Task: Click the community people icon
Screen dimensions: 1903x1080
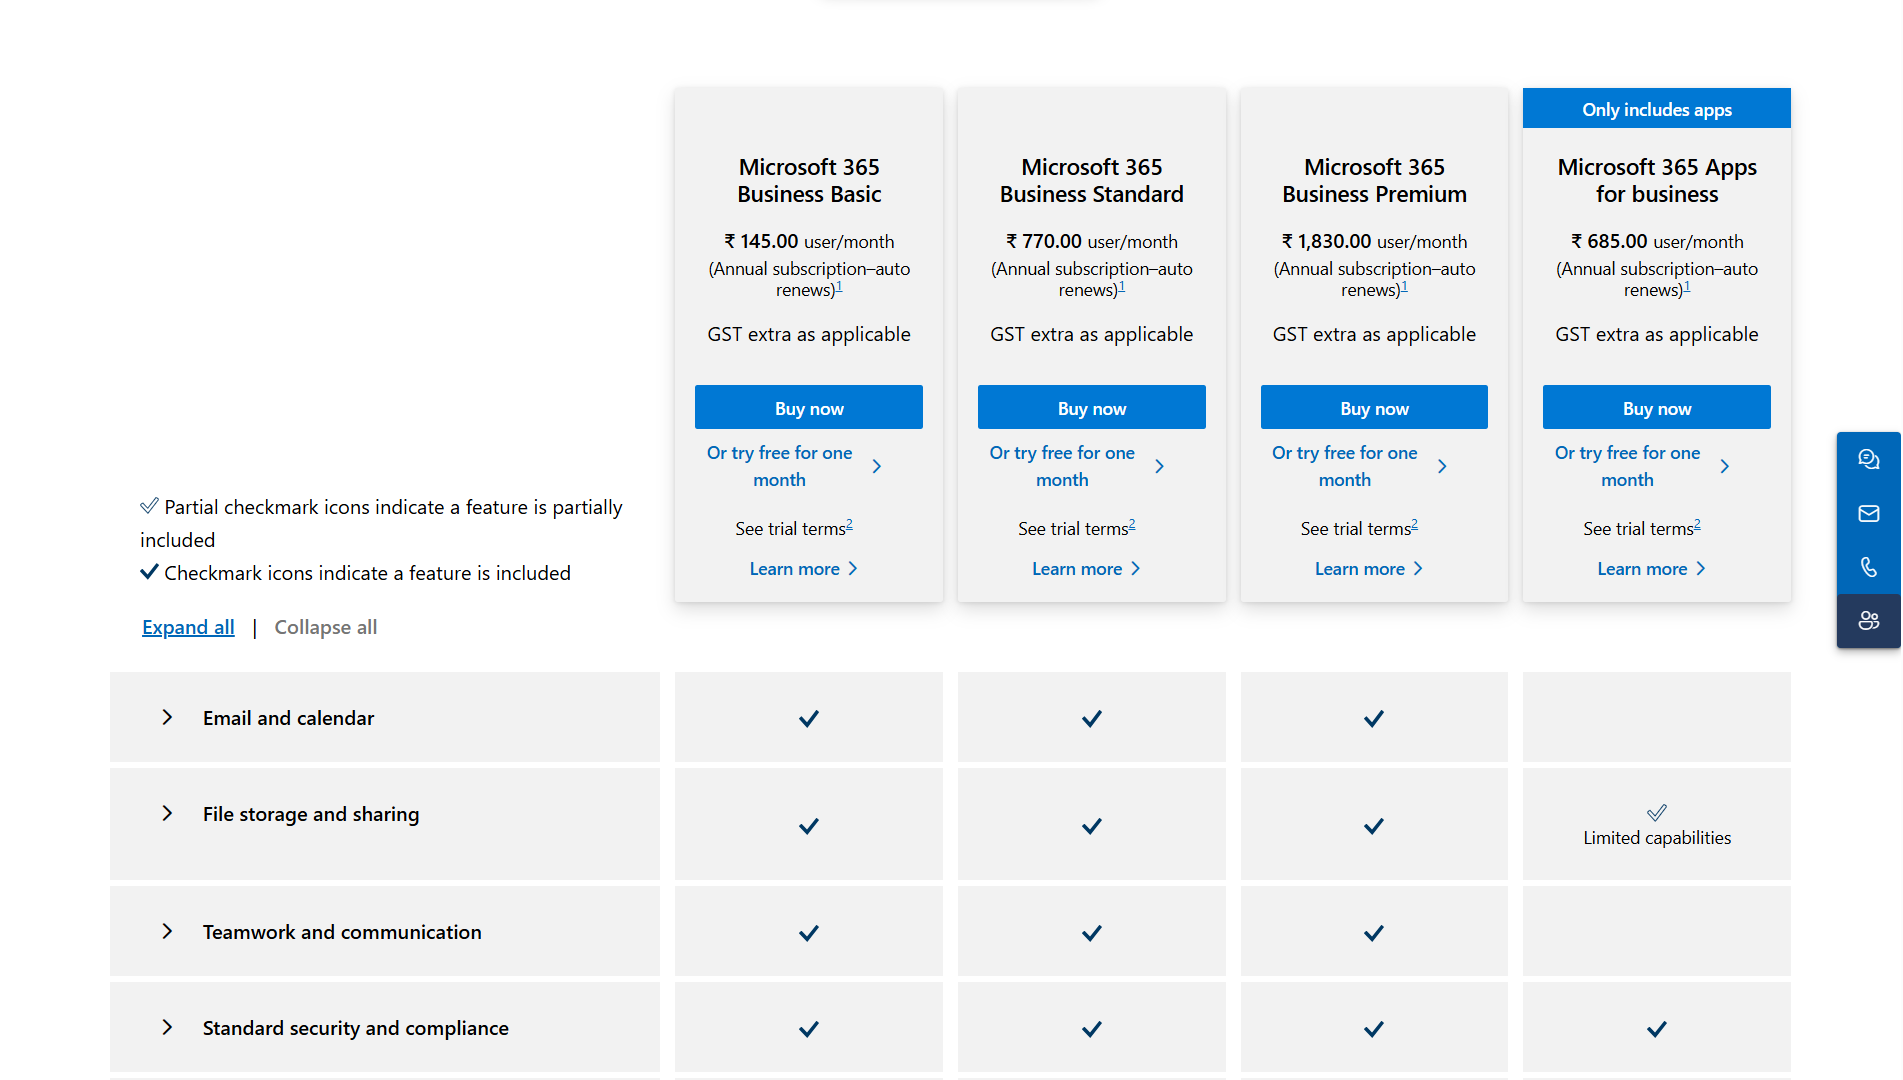Action: [x=1868, y=621]
